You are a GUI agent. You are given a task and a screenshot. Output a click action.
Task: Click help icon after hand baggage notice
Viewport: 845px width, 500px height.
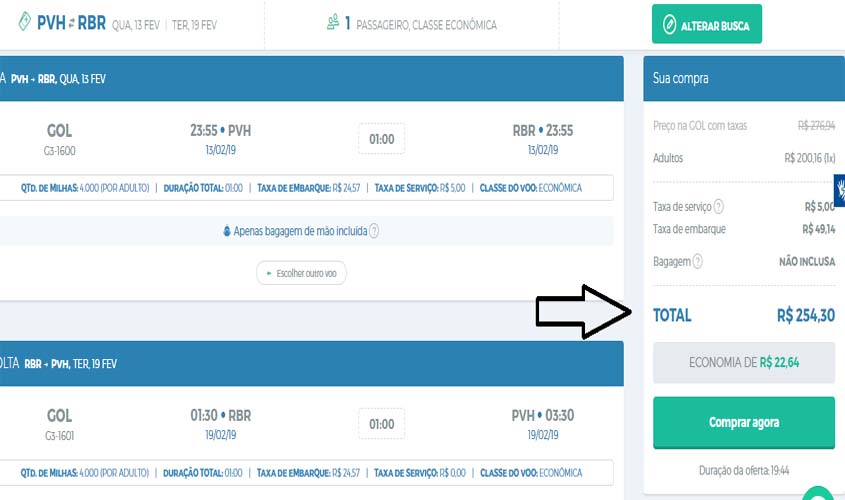pyautogui.click(x=374, y=231)
